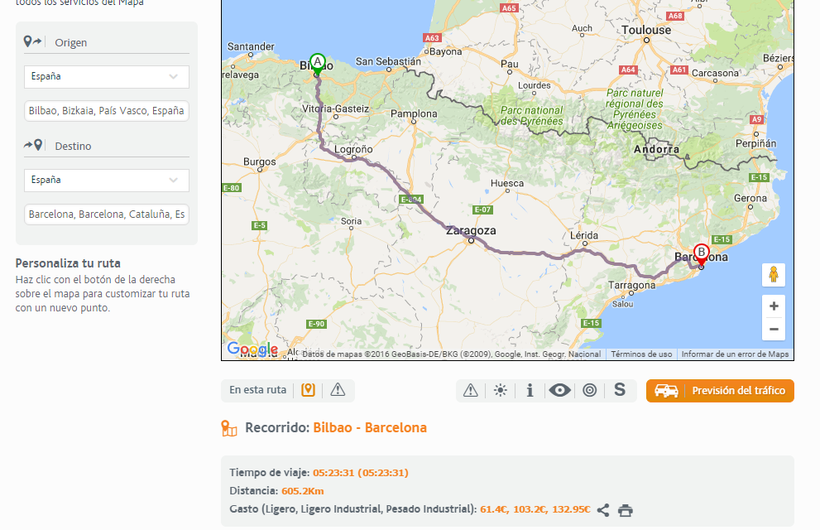Print the route with the printer icon

coord(625,510)
